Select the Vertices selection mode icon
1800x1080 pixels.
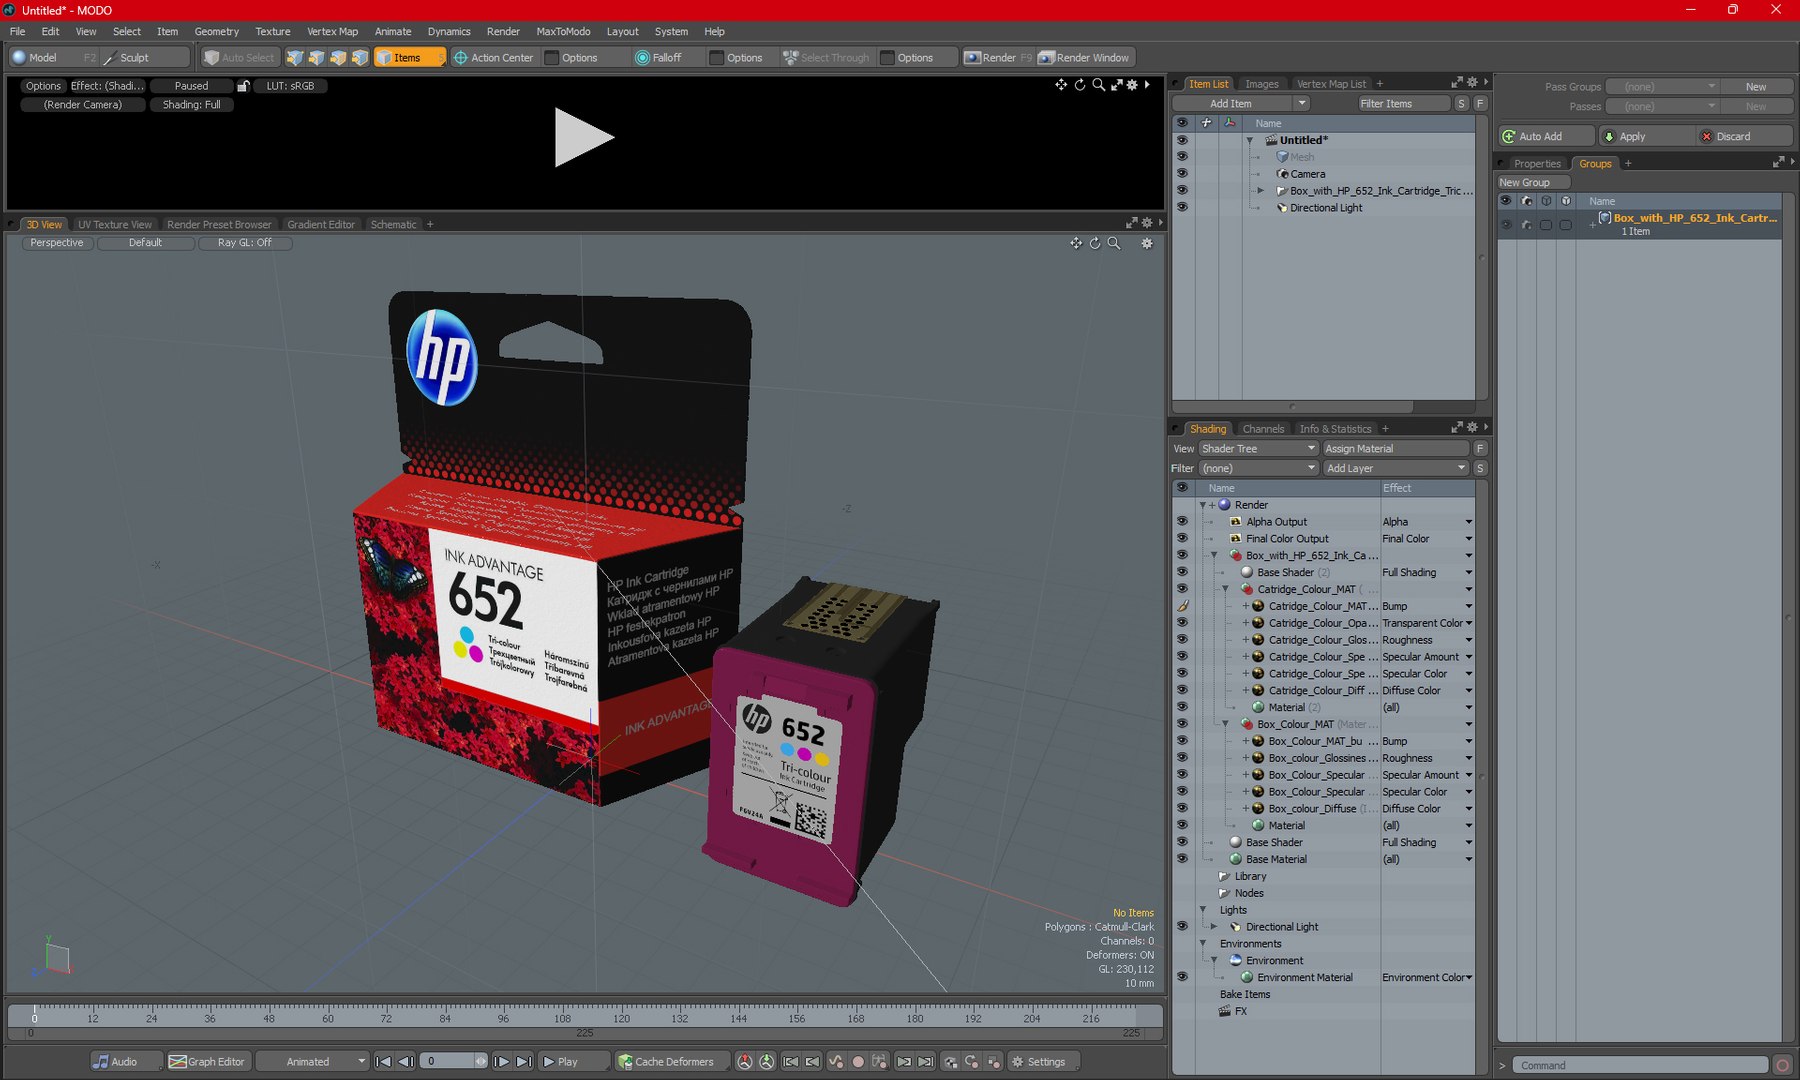[295, 58]
